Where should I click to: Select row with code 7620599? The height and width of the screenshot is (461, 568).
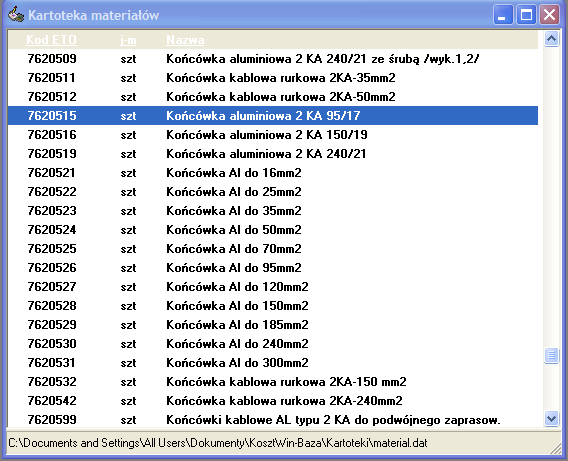pos(273,420)
